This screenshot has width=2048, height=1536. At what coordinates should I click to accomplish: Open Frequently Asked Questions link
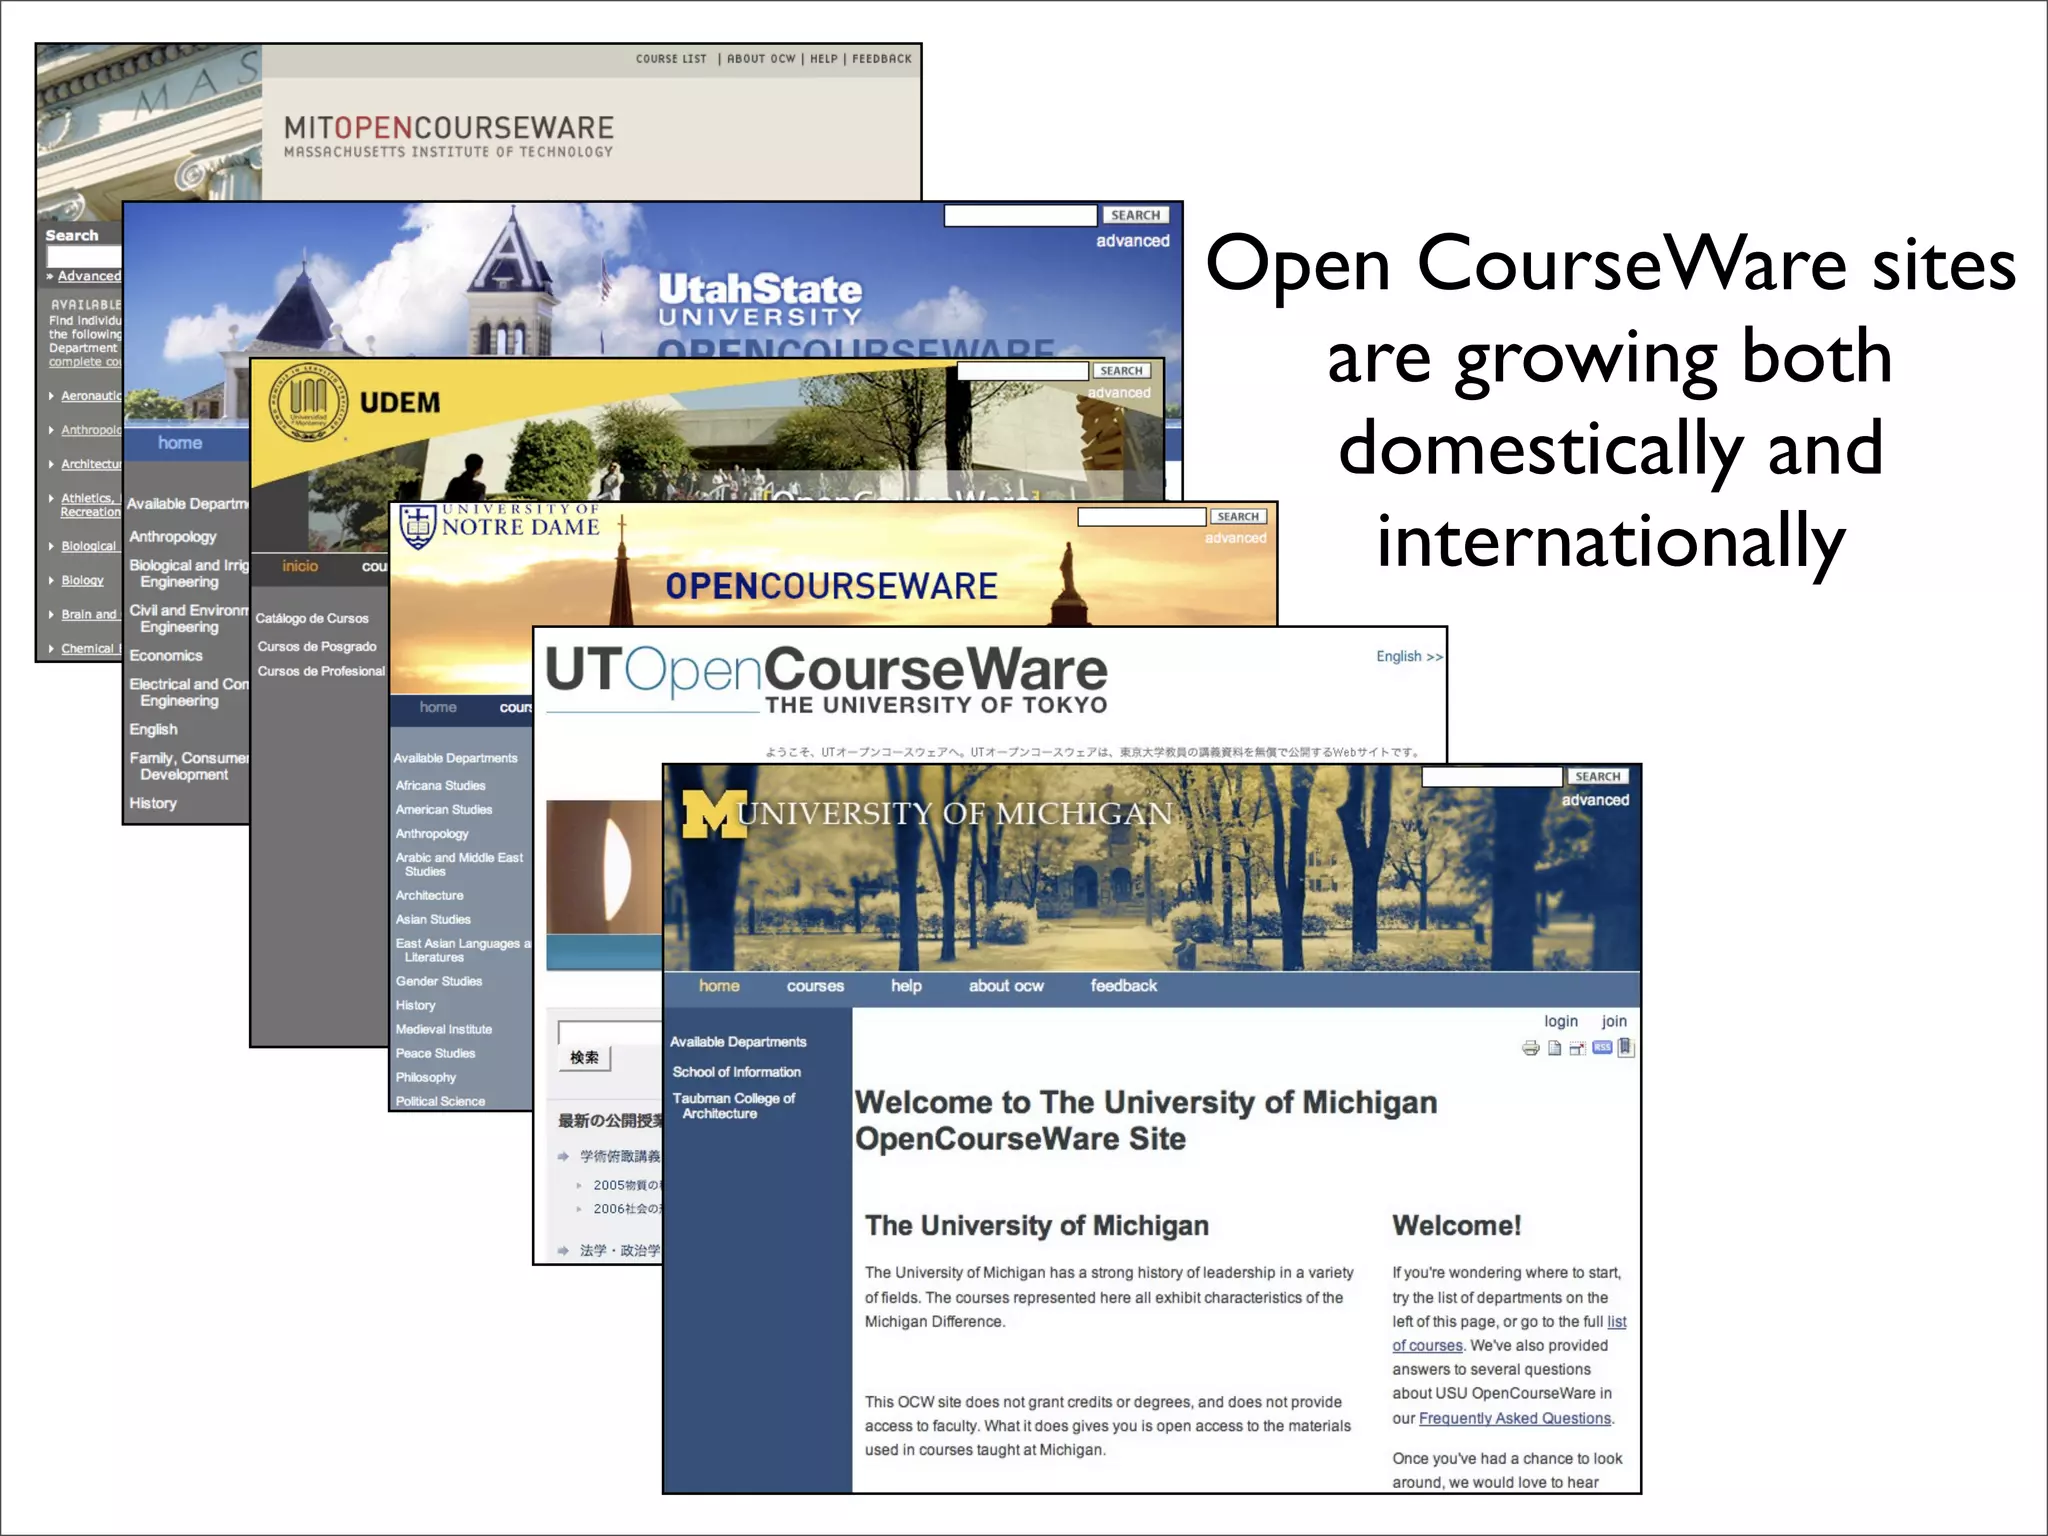pos(1515,1418)
